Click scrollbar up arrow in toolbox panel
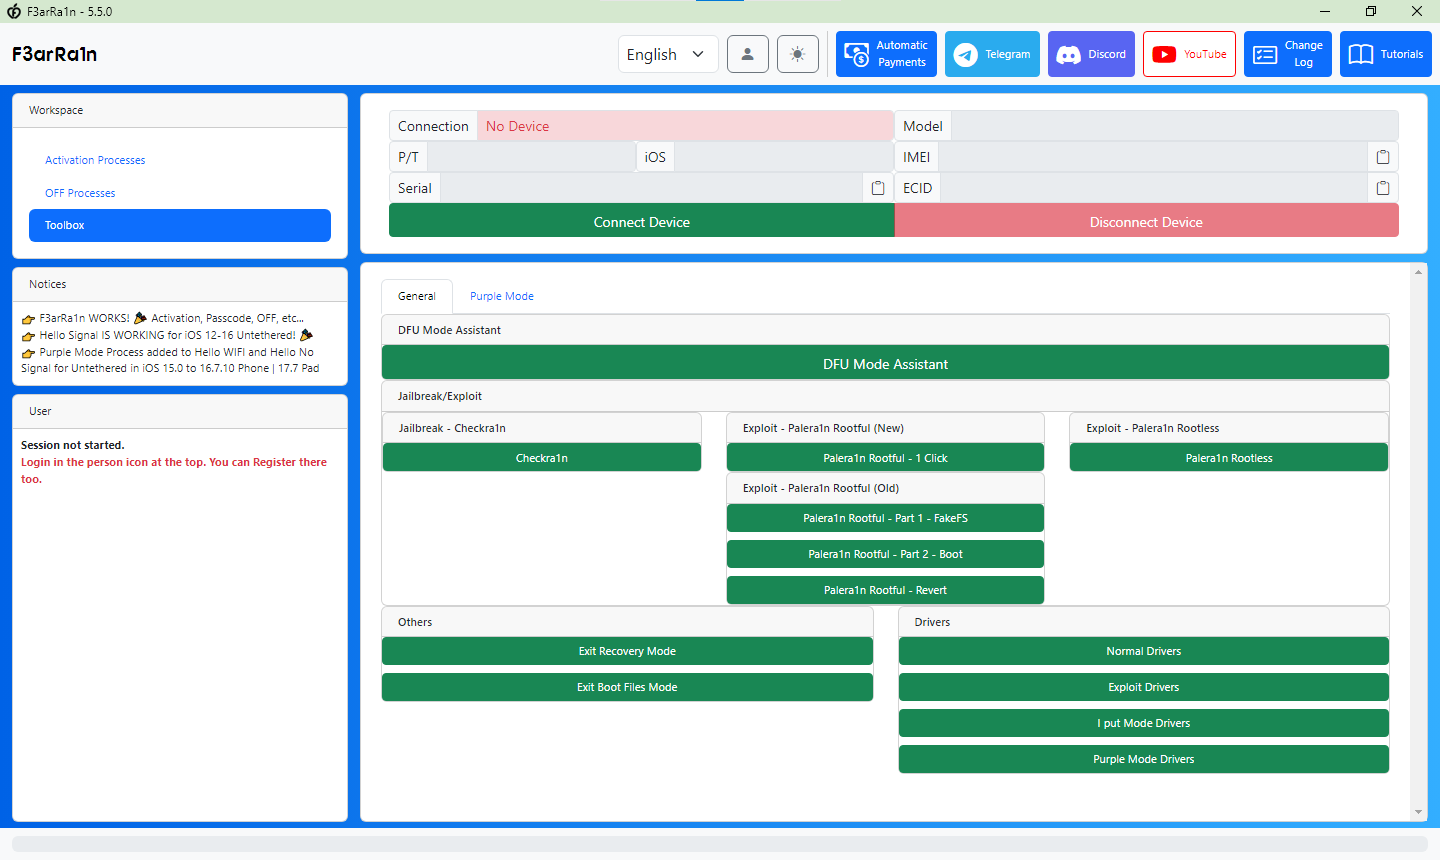Viewport: 1440px width, 860px height. pyautogui.click(x=1418, y=272)
